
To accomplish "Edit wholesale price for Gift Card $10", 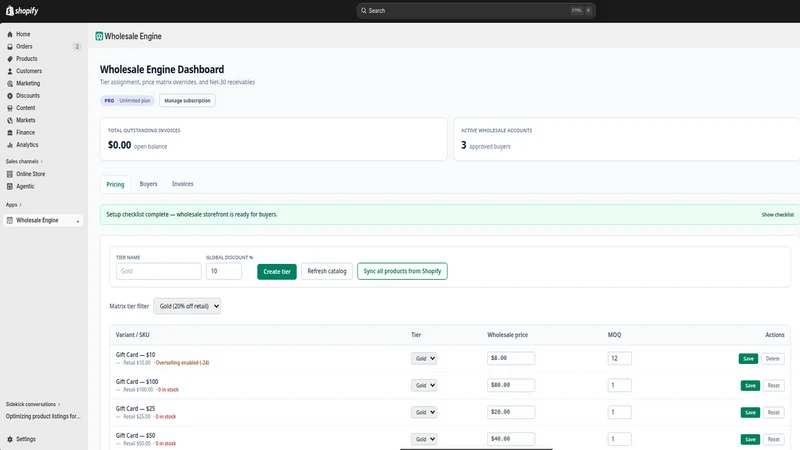I will 511,358.
